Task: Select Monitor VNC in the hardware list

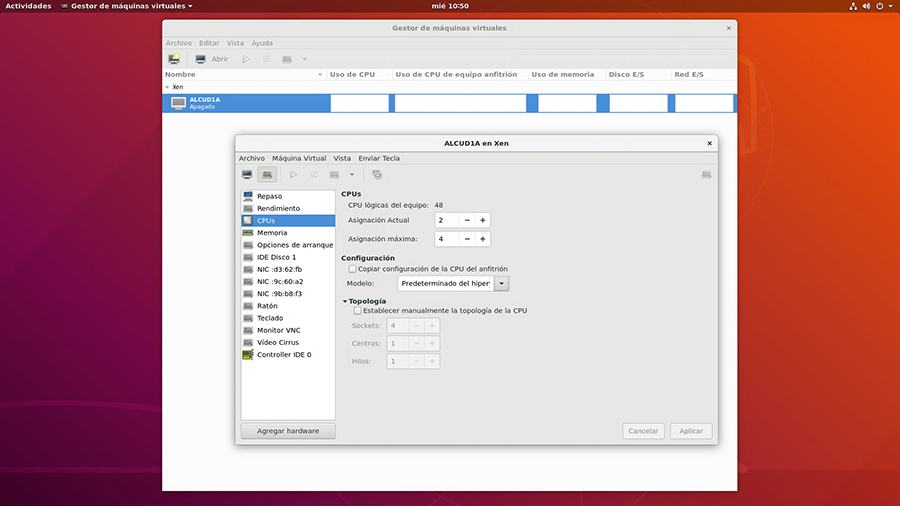Action: [288, 330]
